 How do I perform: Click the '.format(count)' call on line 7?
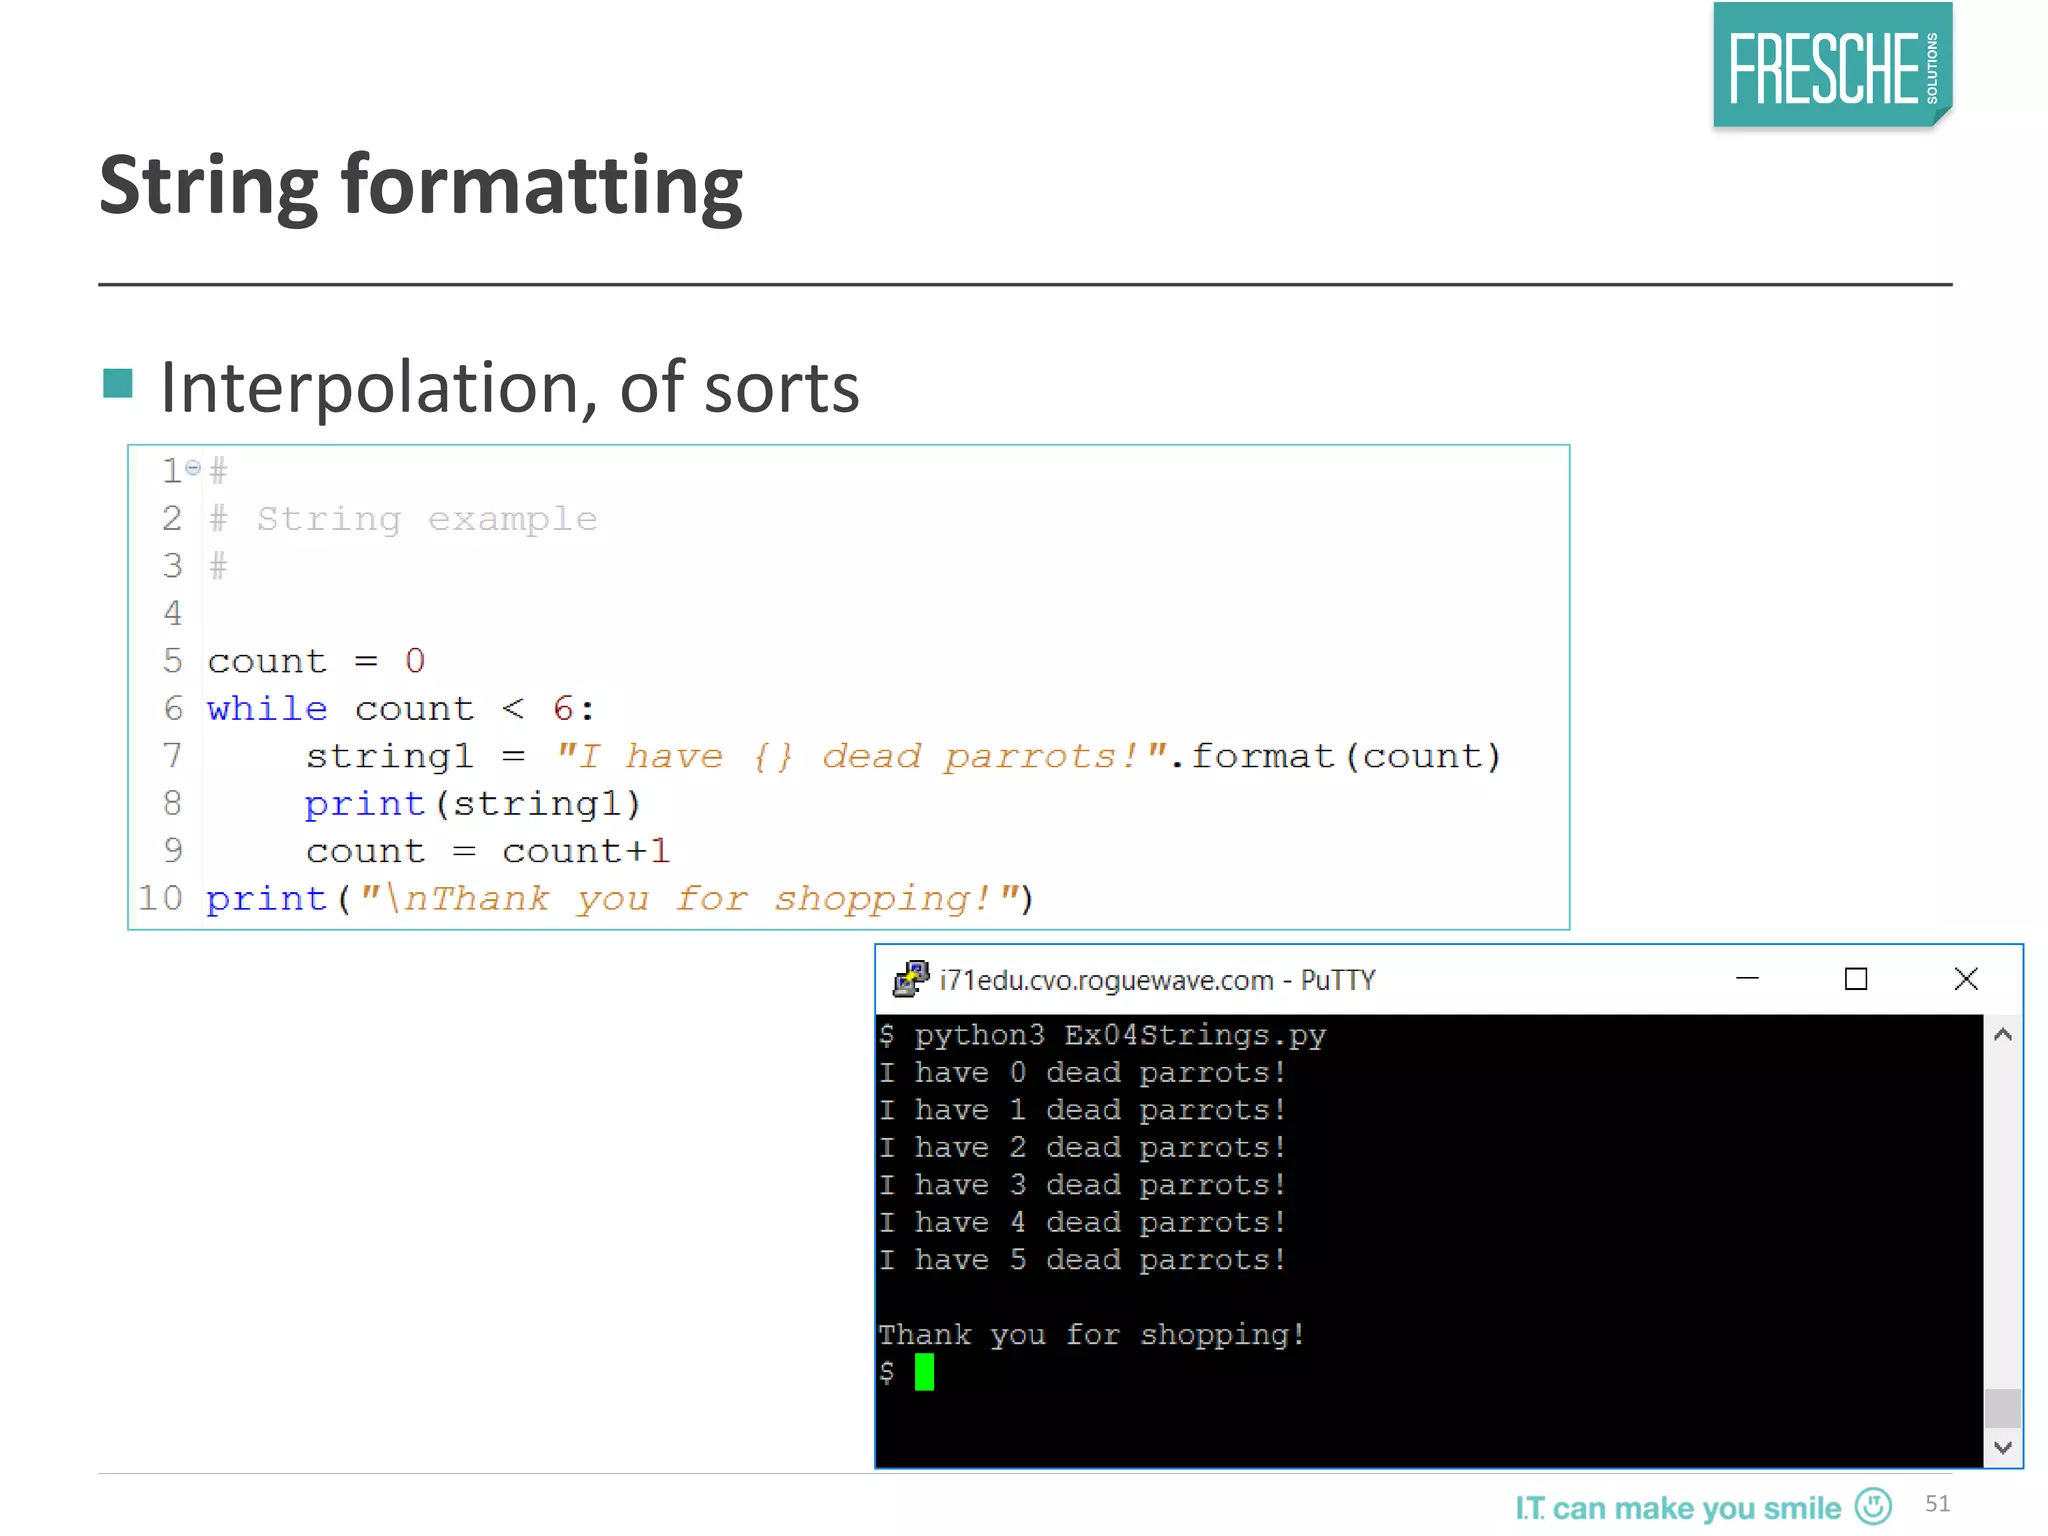click(1335, 756)
